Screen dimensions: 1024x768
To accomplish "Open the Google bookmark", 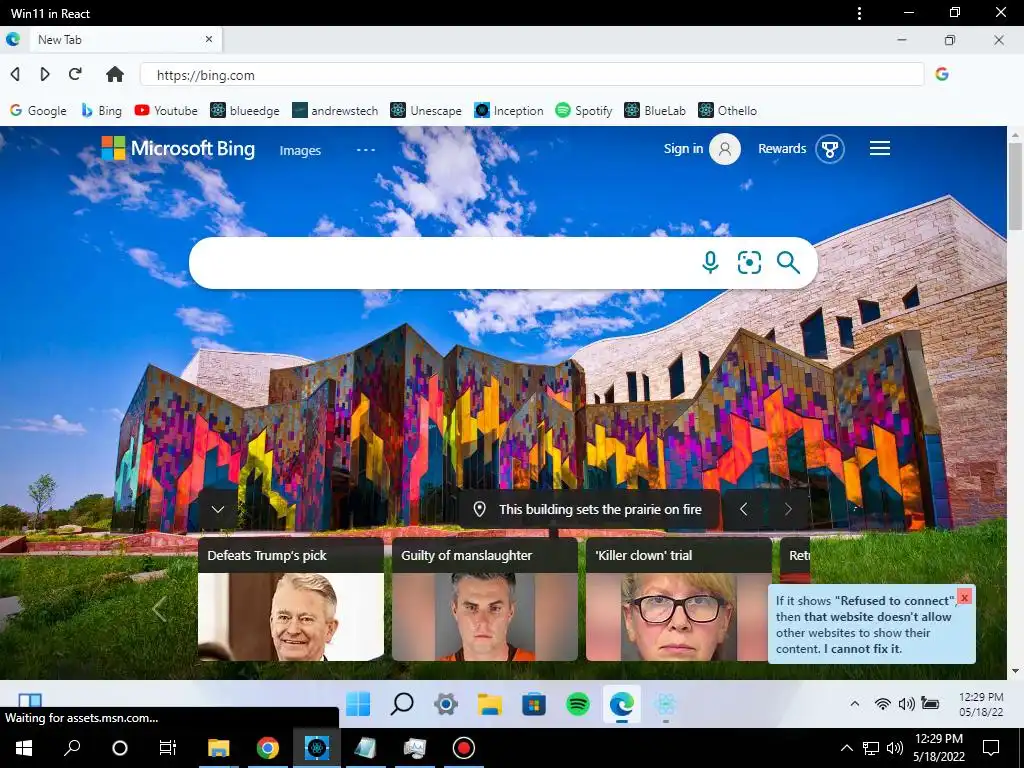I will coord(39,110).
